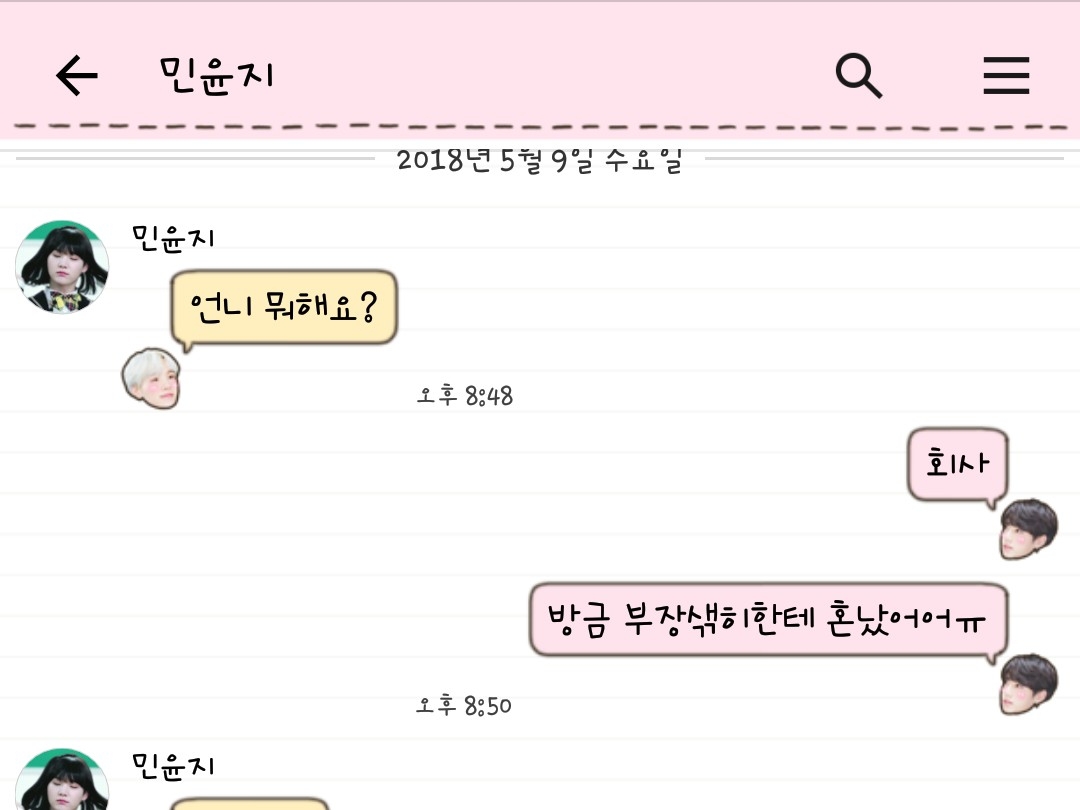
Task: Tap the chat title 민윤지 in header
Action: [x=216, y=75]
